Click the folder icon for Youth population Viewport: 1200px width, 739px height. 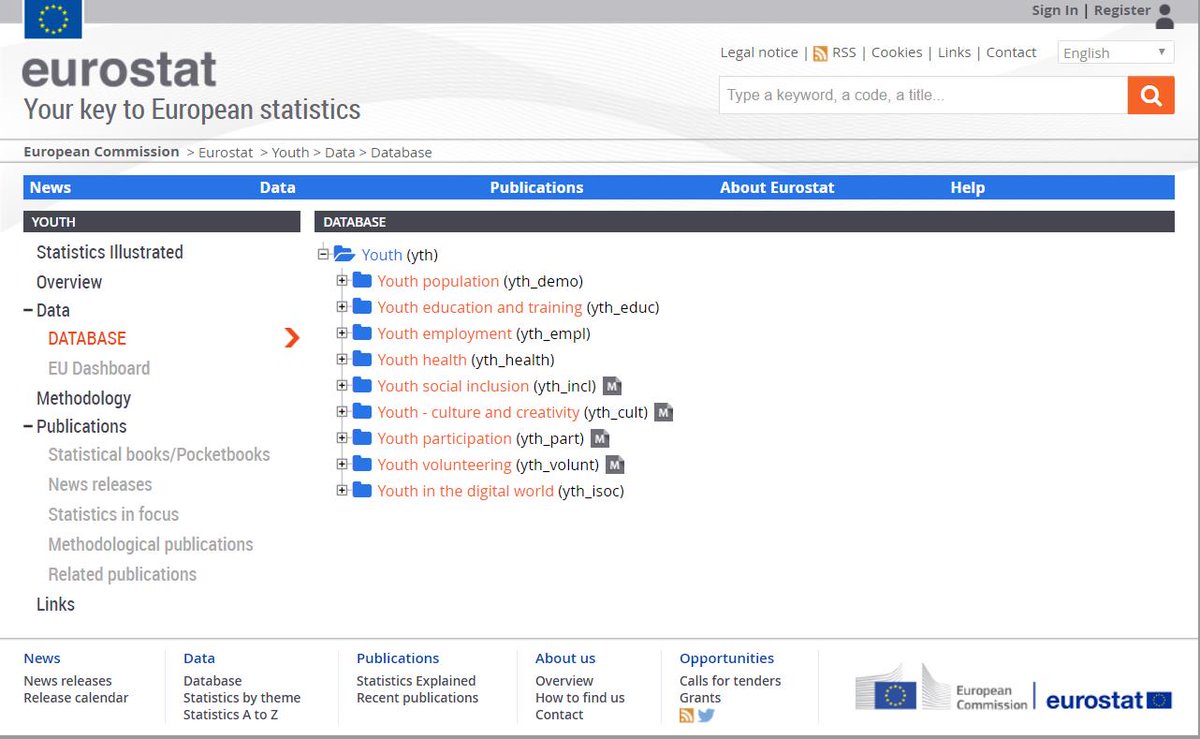pos(362,281)
